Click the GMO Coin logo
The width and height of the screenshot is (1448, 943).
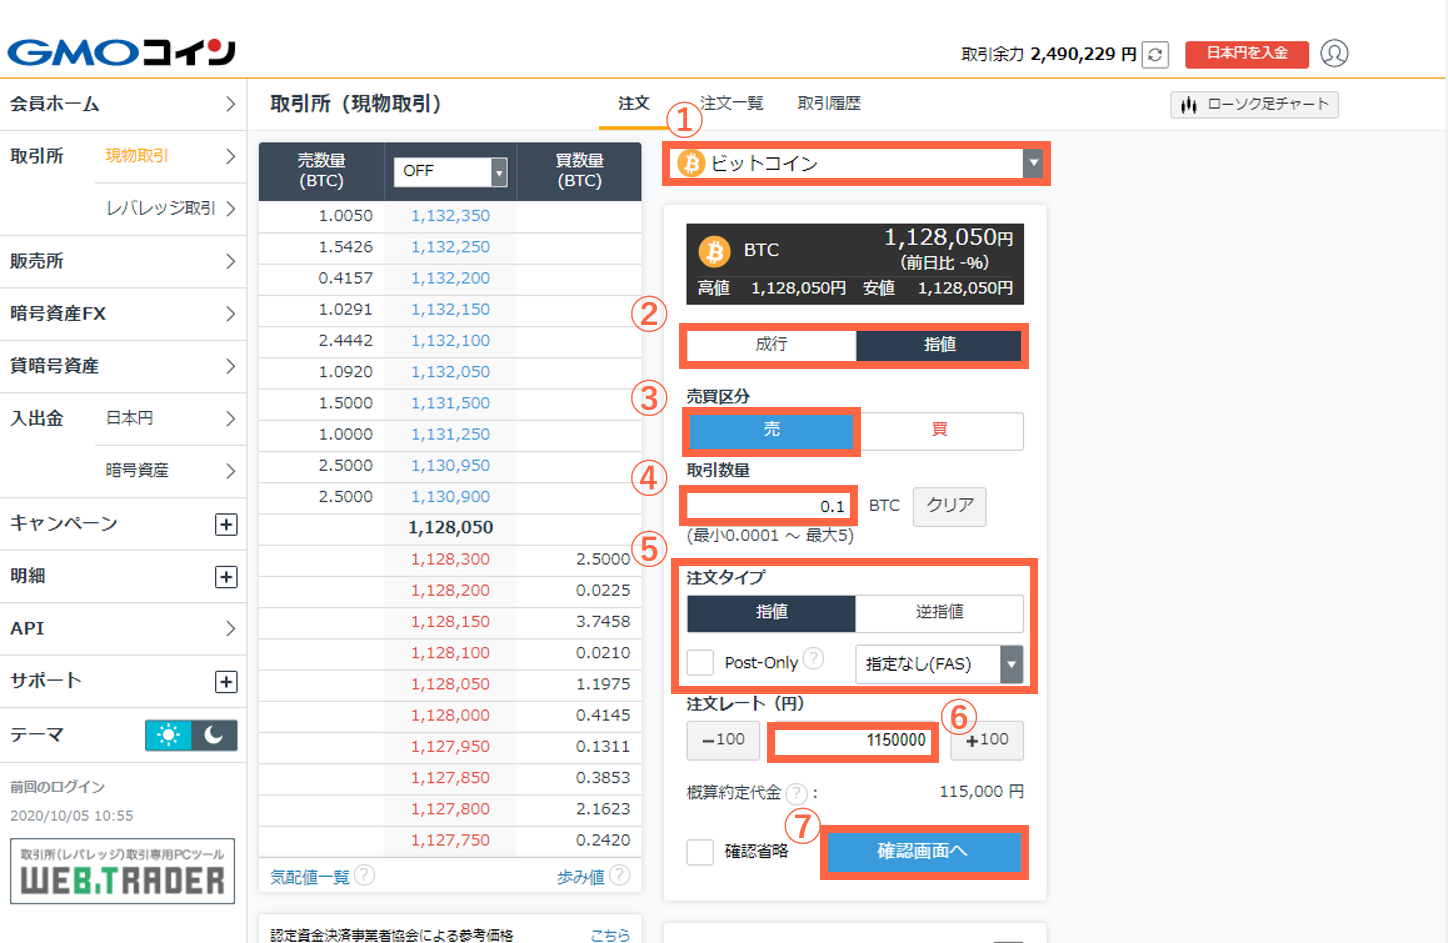[x=121, y=52]
